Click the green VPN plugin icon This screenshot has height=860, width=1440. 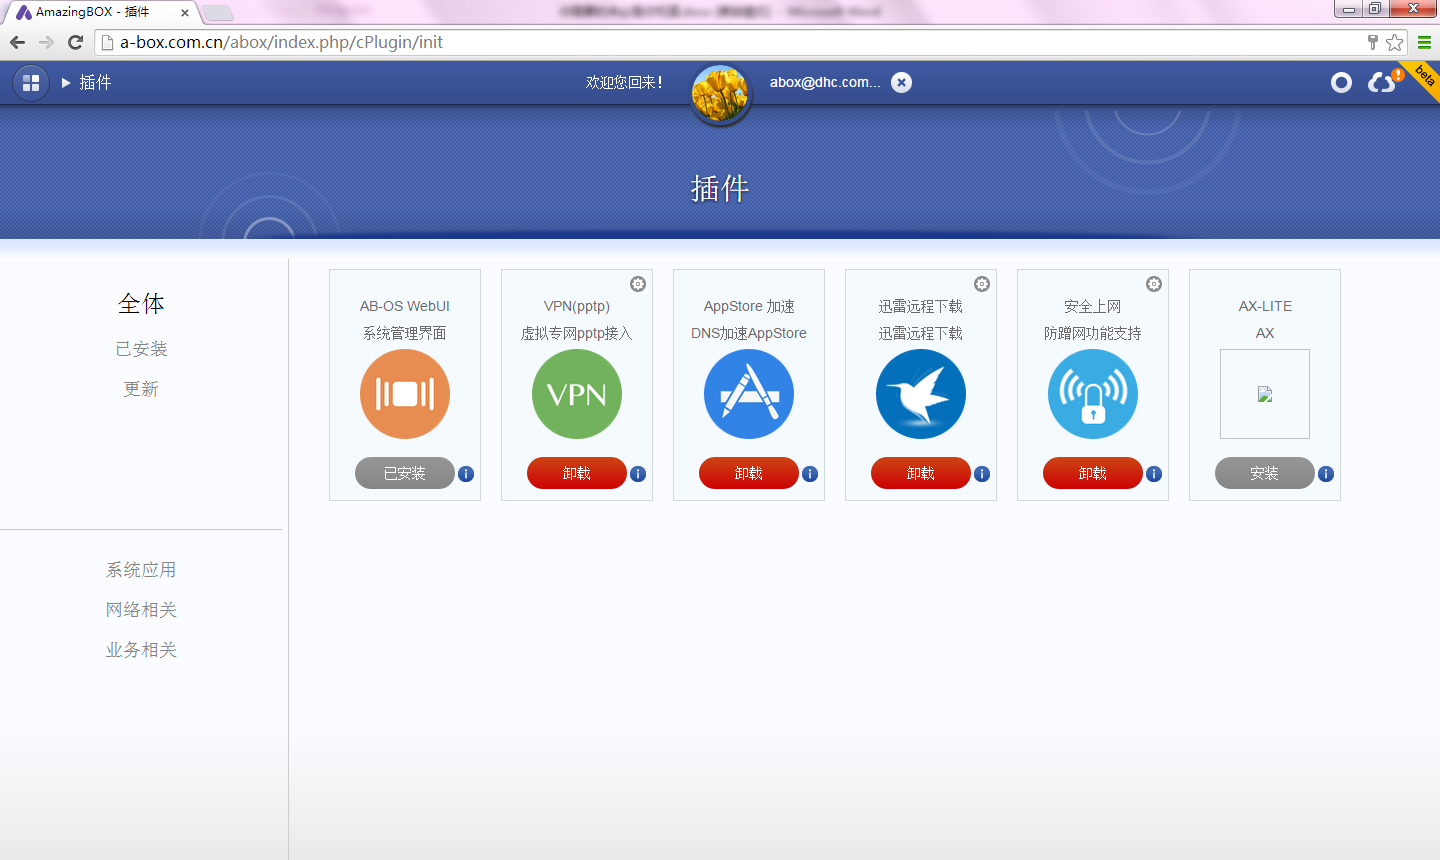pos(577,394)
